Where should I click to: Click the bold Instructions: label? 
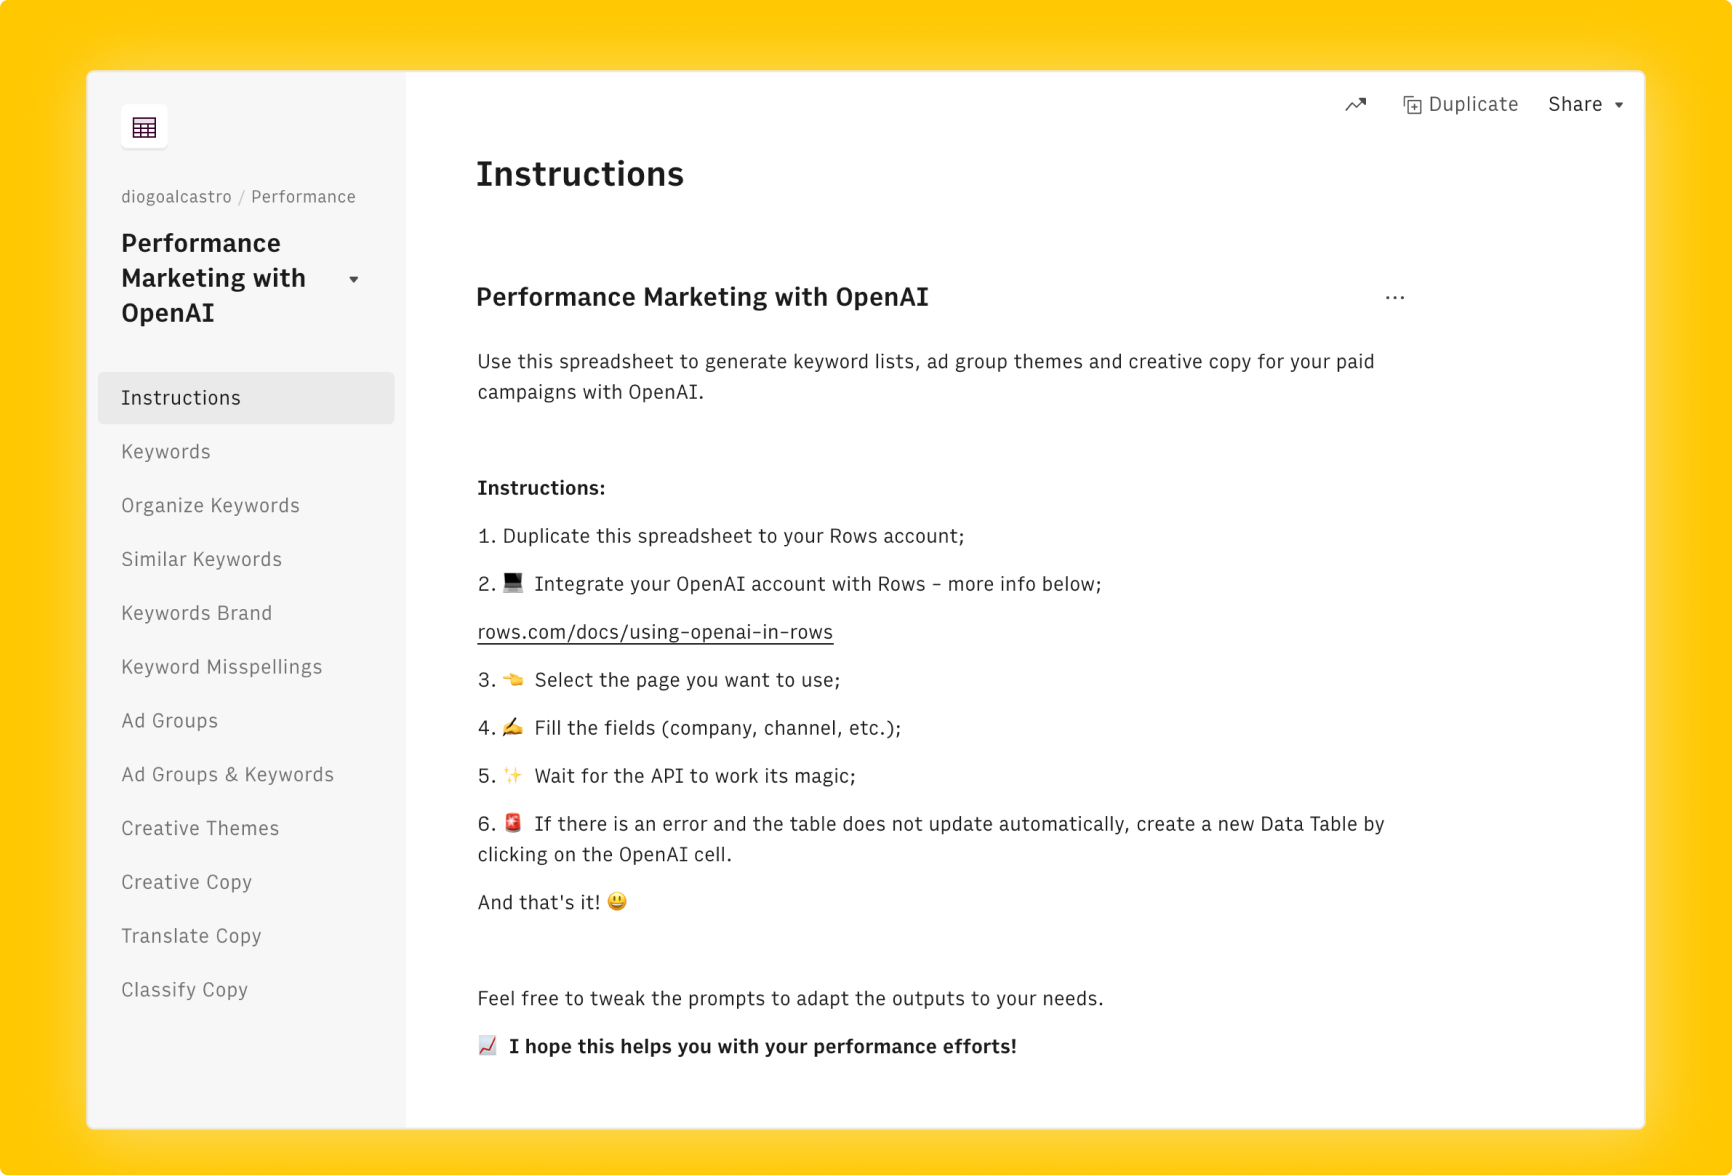(541, 488)
